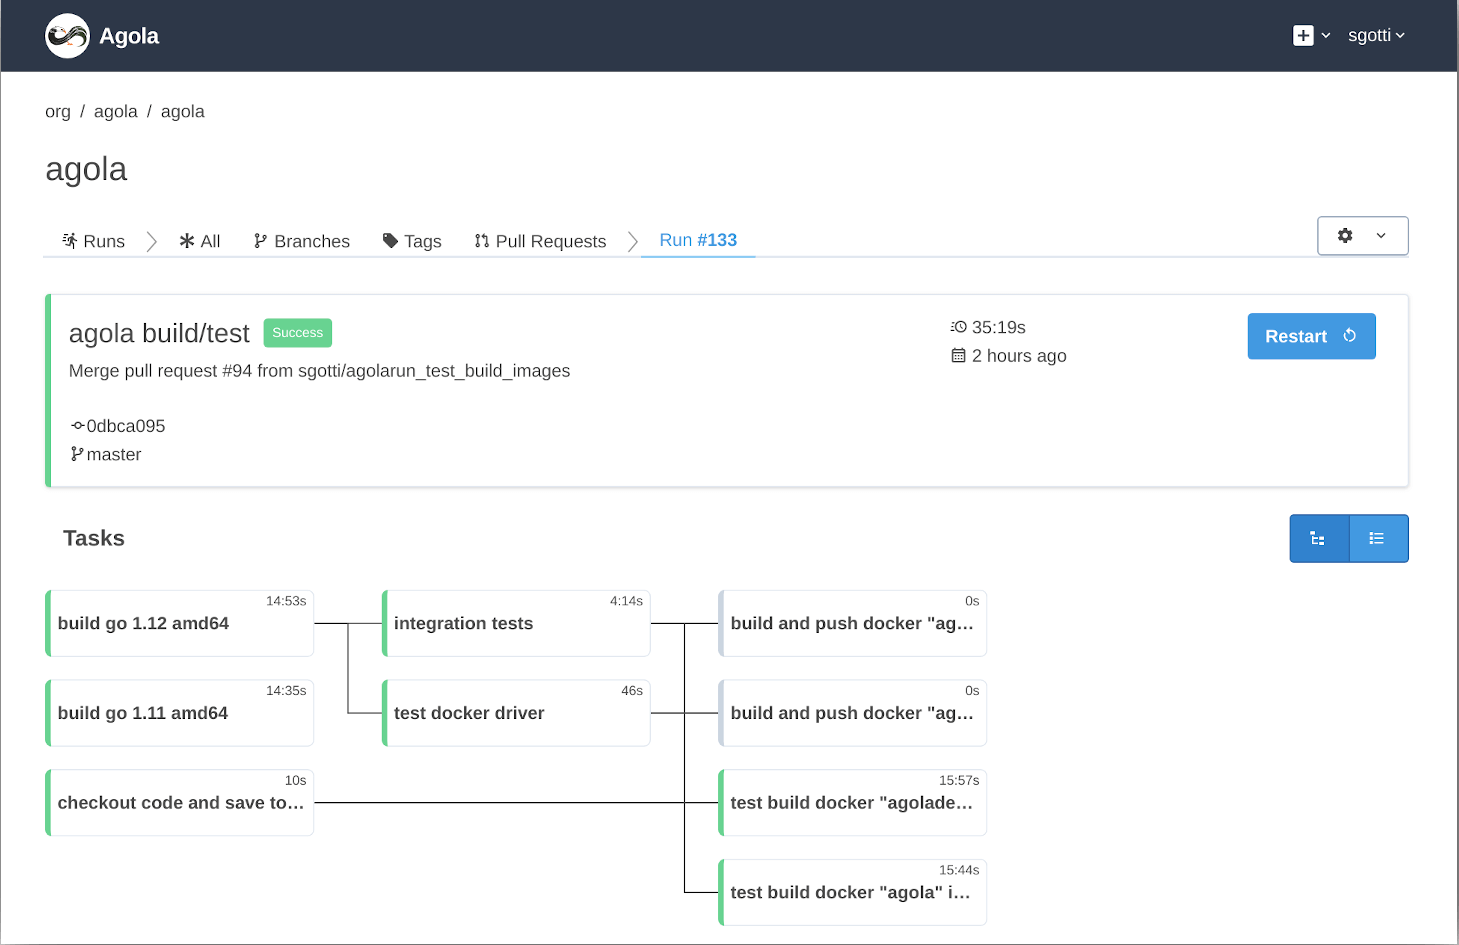Open the integration tests task
Viewport: 1459px width, 945px height.
[516, 623]
